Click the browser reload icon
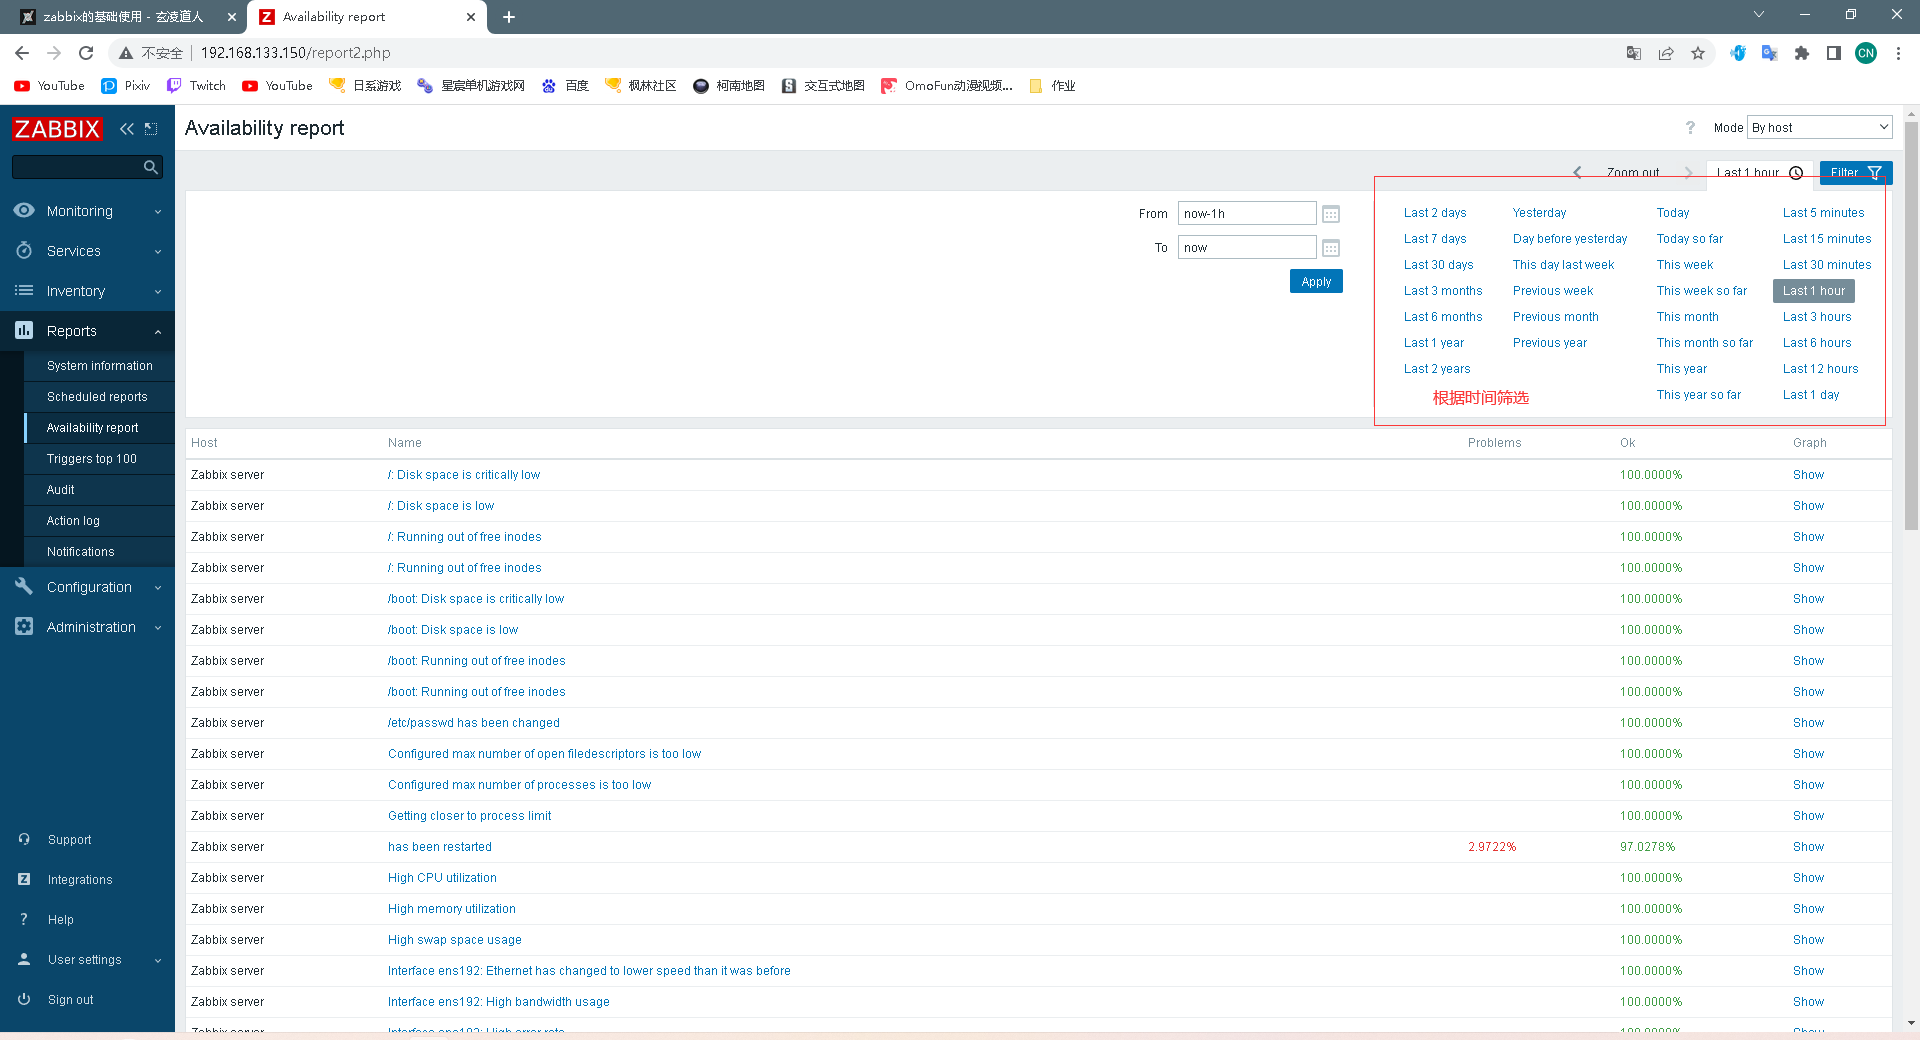The height and width of the screenshot is (1040, 1920). tap(86, 53)
